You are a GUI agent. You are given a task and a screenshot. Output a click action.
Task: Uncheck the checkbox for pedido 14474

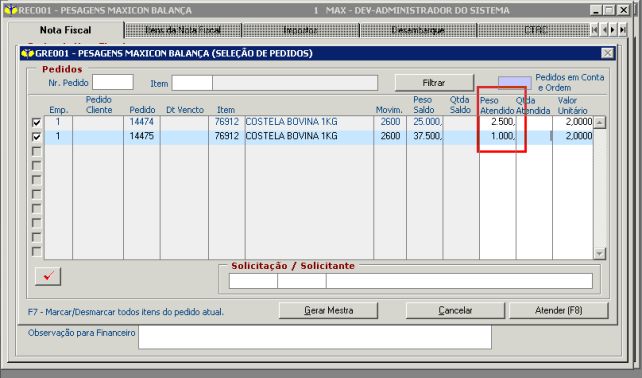point(36,122)
